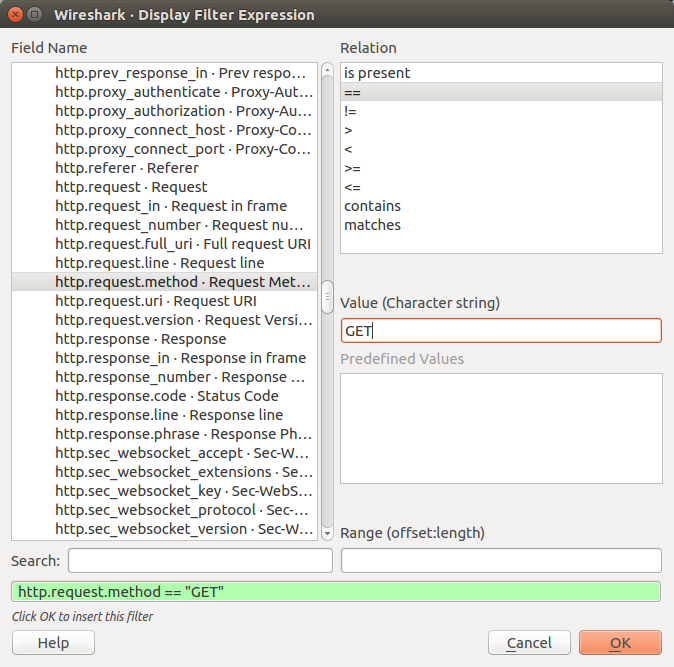Select http.request_in field
Viewport: 674px width, 667px height.
click(165, 206)
